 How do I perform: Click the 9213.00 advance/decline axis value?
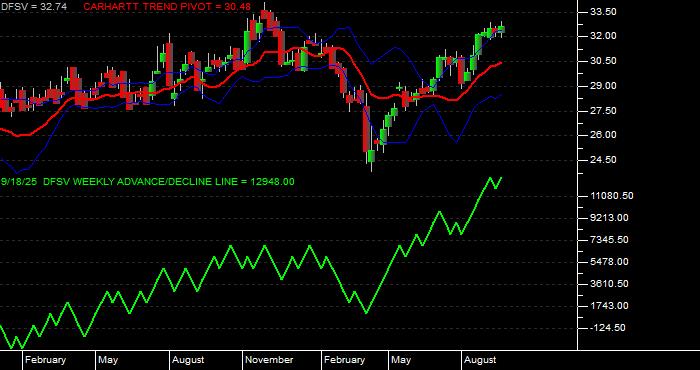[609, 218]
